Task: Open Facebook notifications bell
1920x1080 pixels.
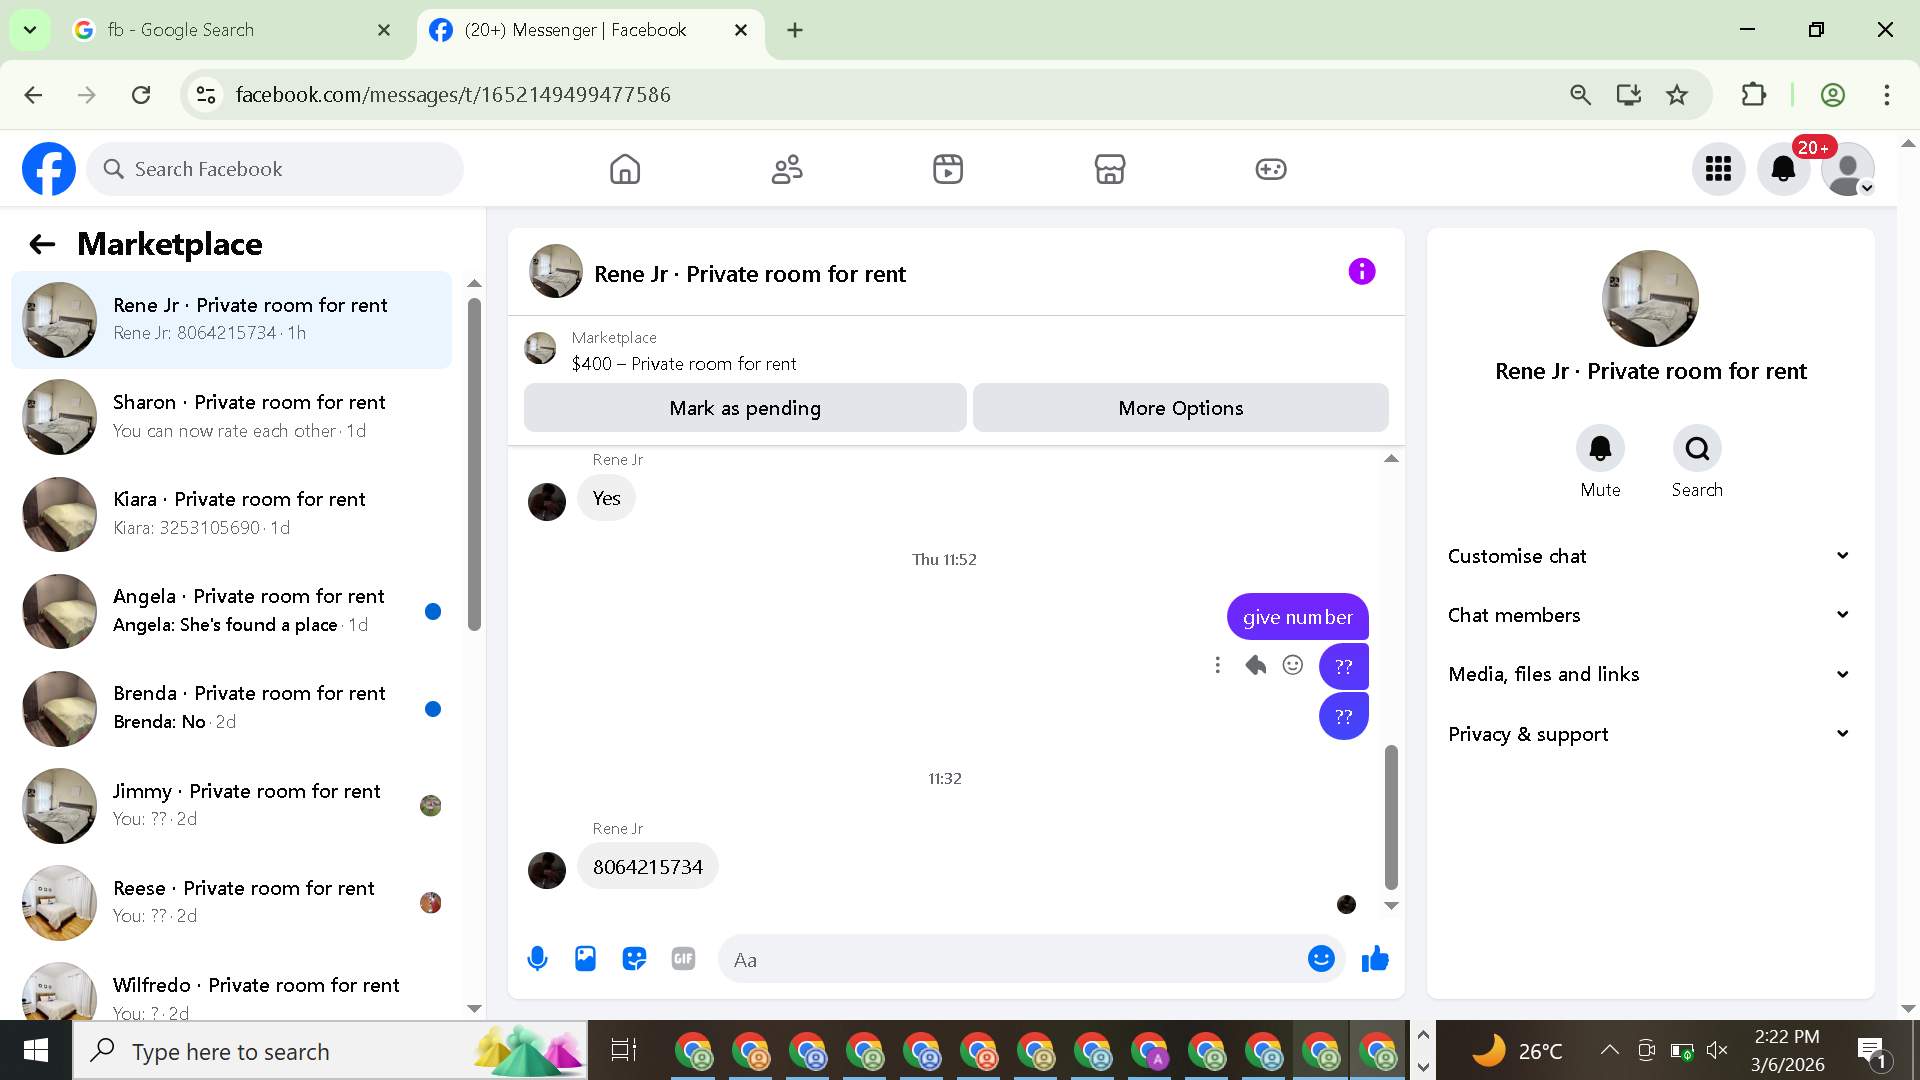Action: [x=1783, y=169]
